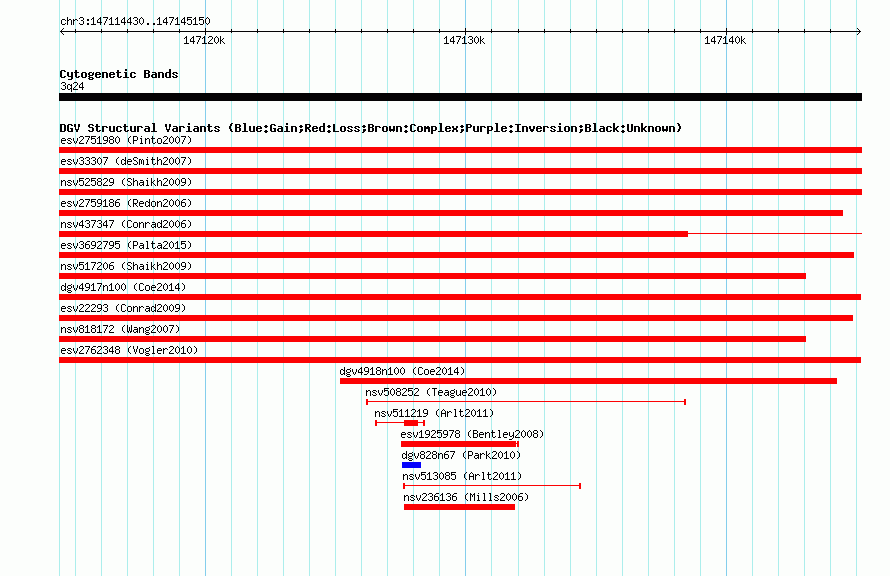Click the thick block of nsv511219
890x576 pixels.
coord(411,423)
